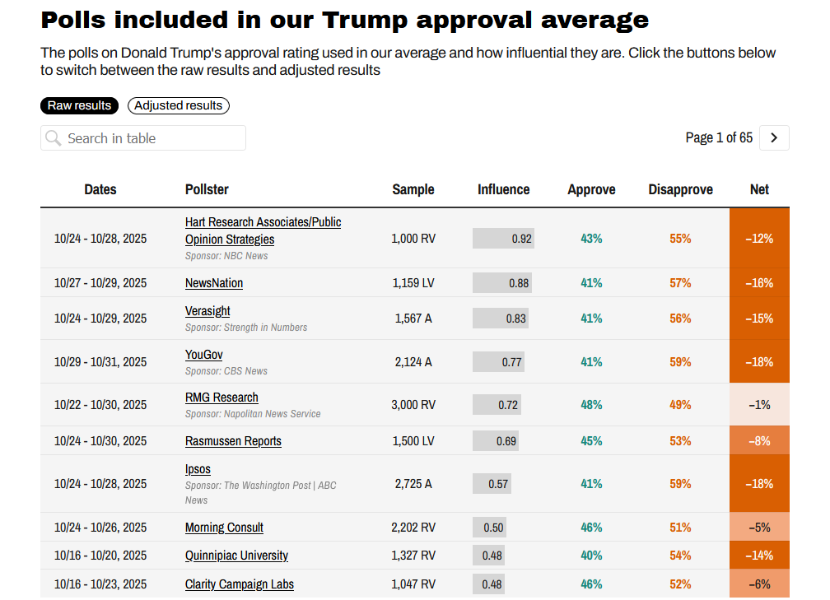Open the Verasight pollster link

208,311
